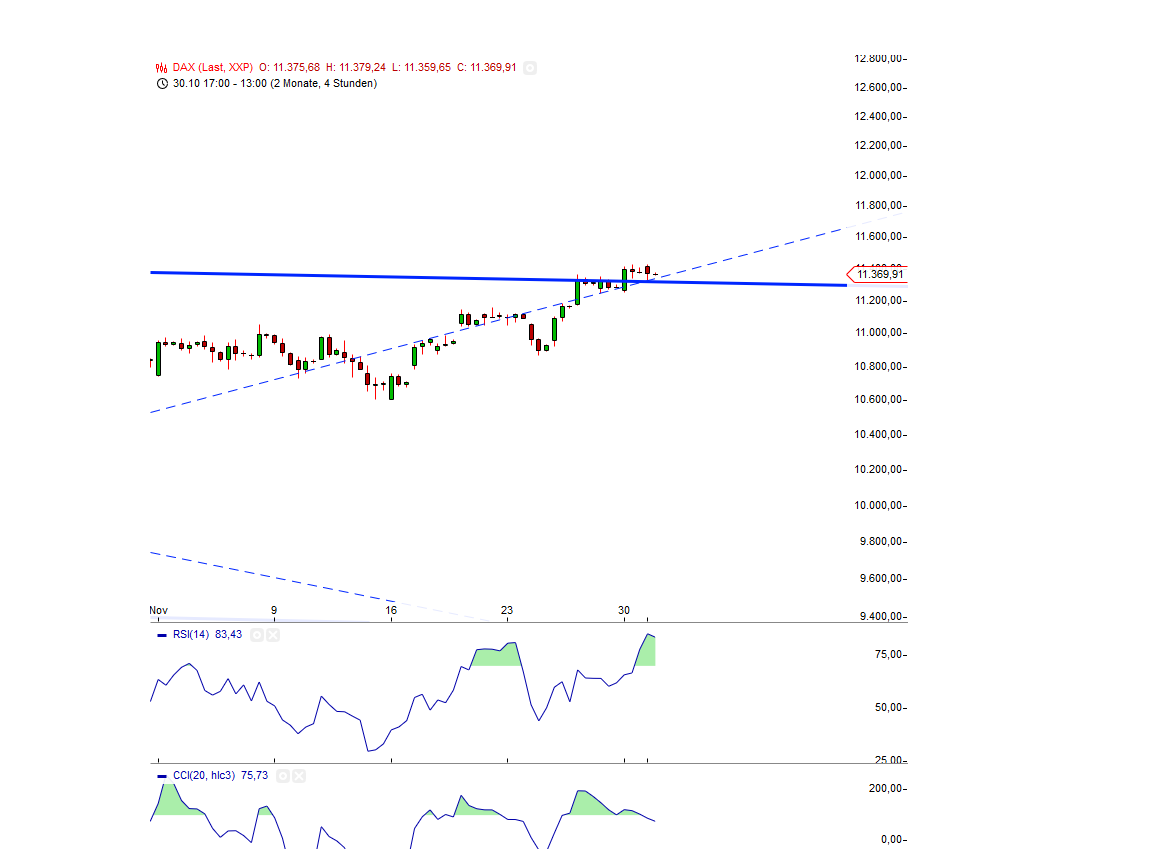Open the CCI(20, hlc3) settings icon

pyautogui.click(x=284, y=775)
